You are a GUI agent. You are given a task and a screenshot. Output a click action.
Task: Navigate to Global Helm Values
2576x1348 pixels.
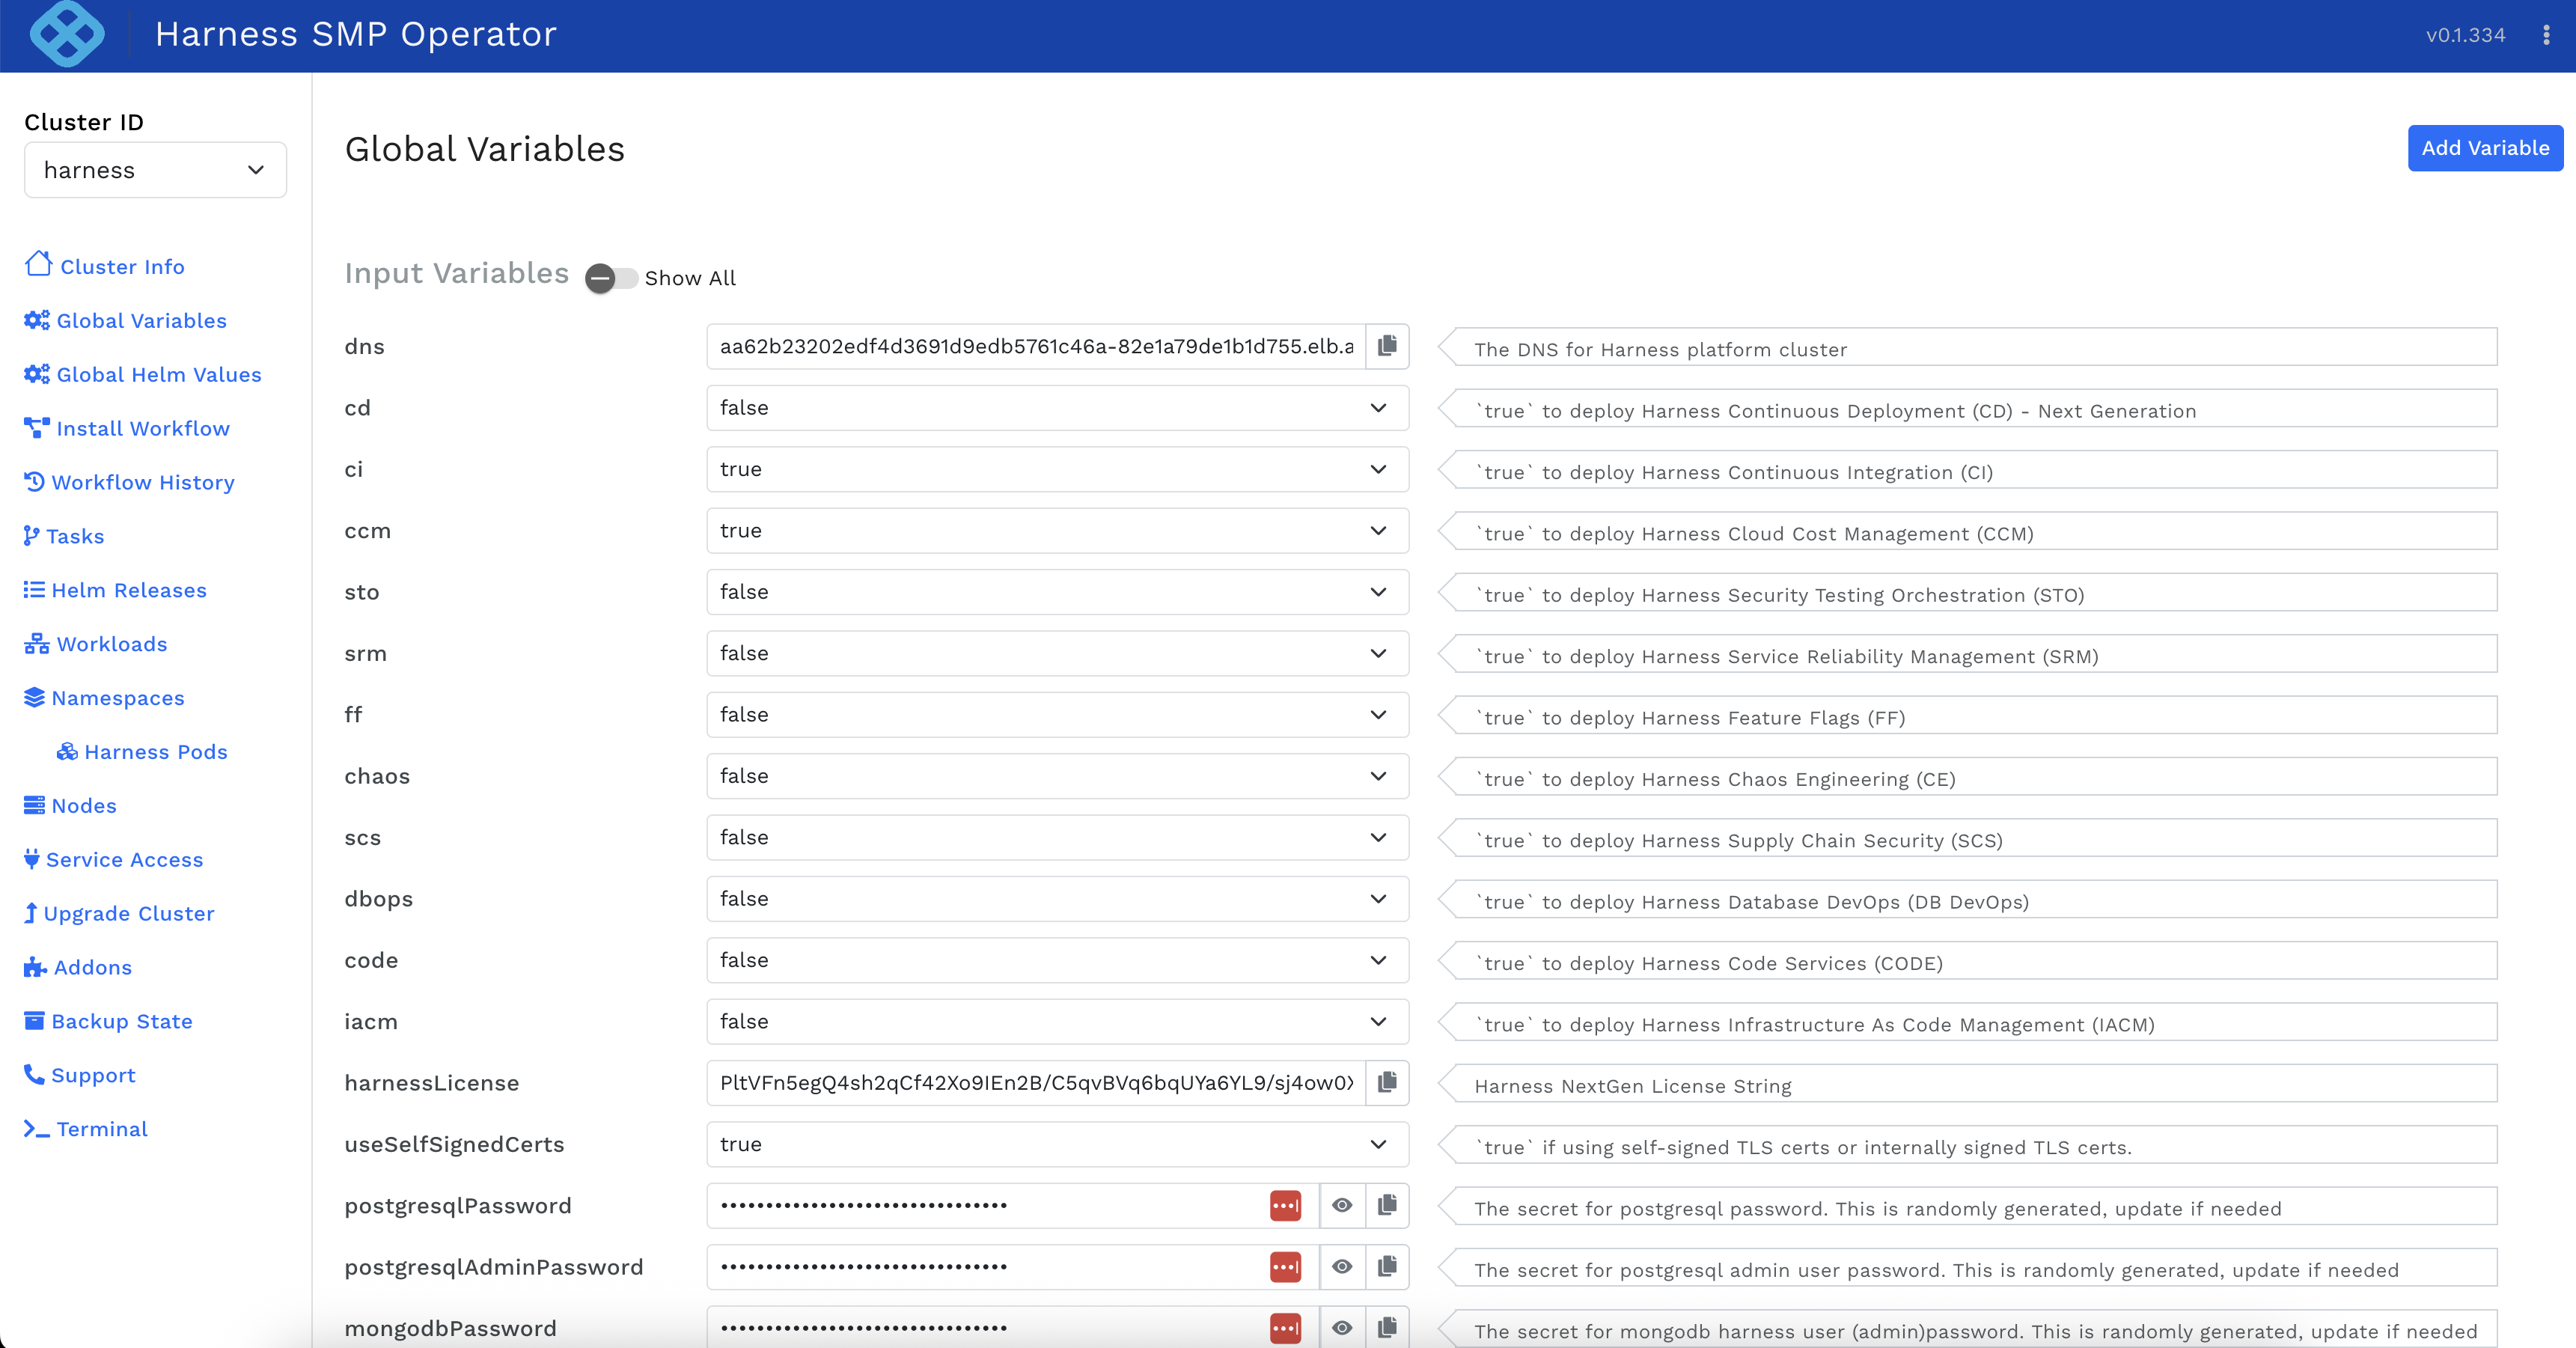[143, 374]
